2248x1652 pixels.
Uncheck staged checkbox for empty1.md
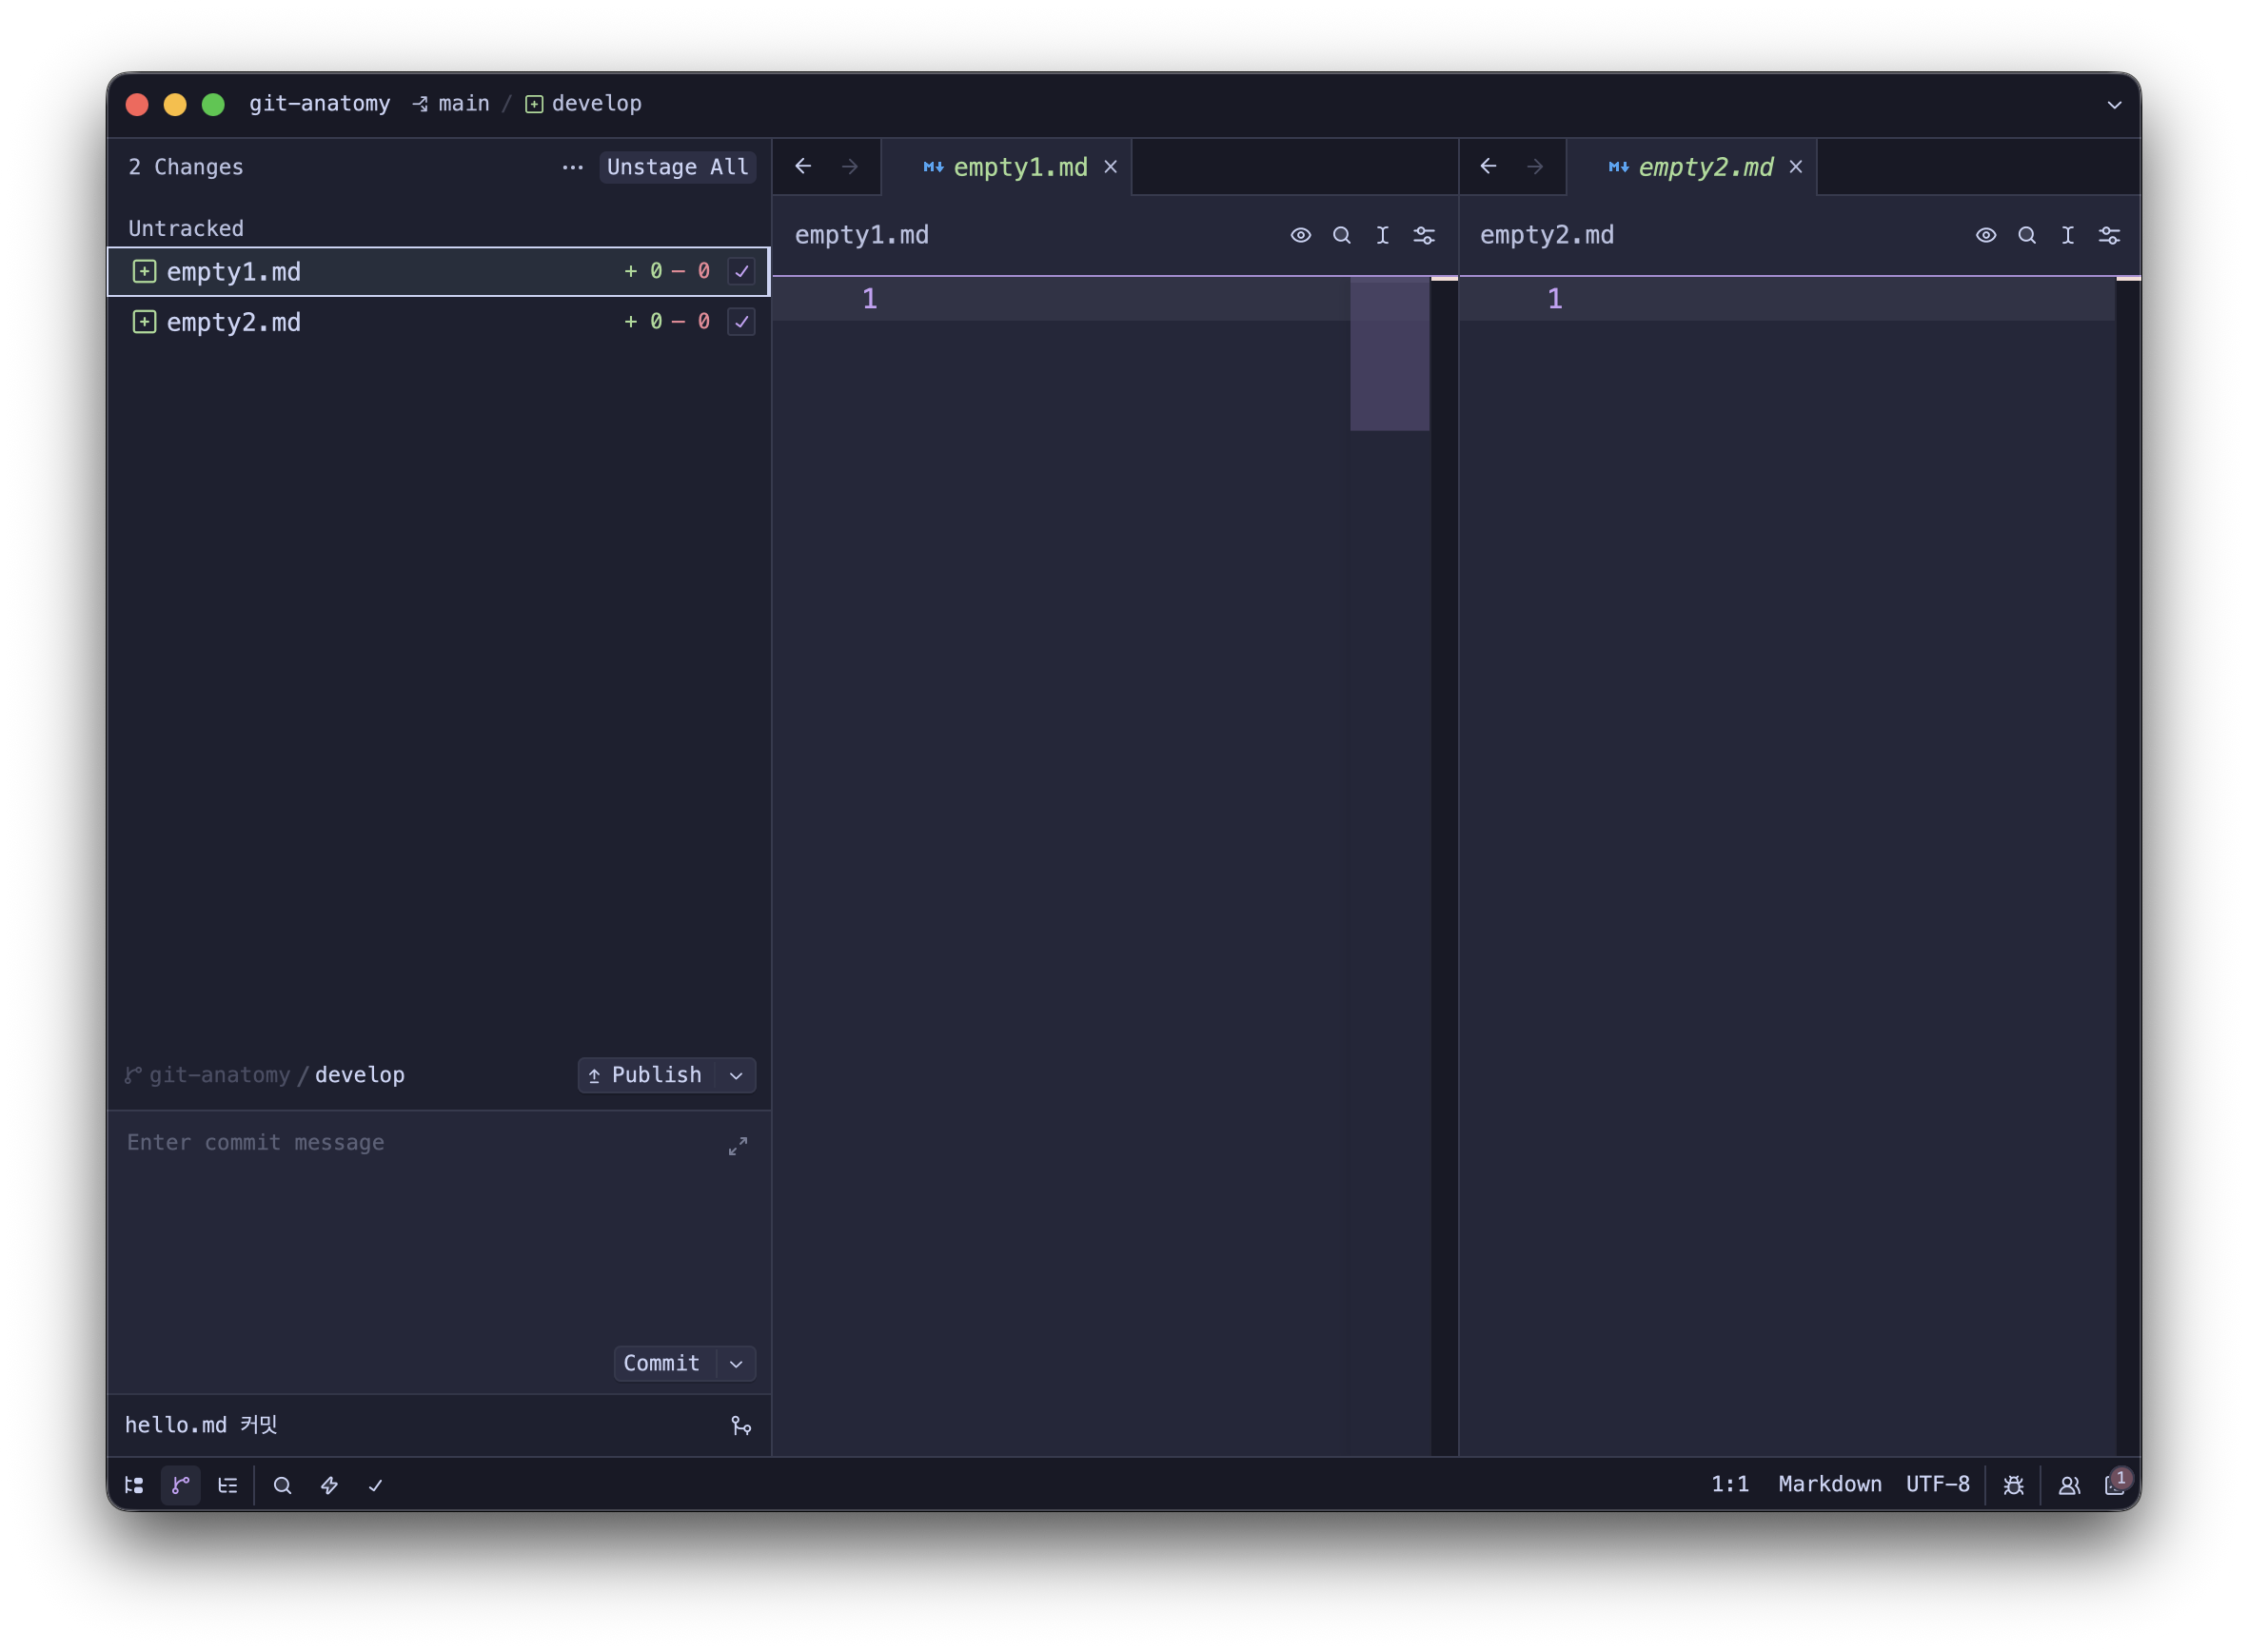coord(741,271)
